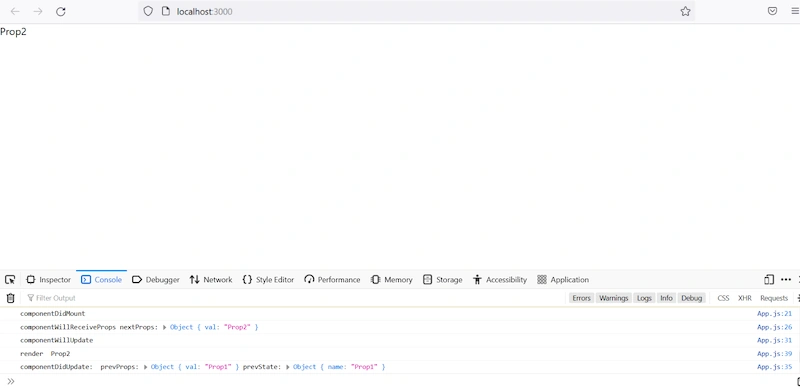This screenshot has width=800, height=389.
Task: Switch to the Console tab
Action: pyautogui.click(x=102, y=280)
